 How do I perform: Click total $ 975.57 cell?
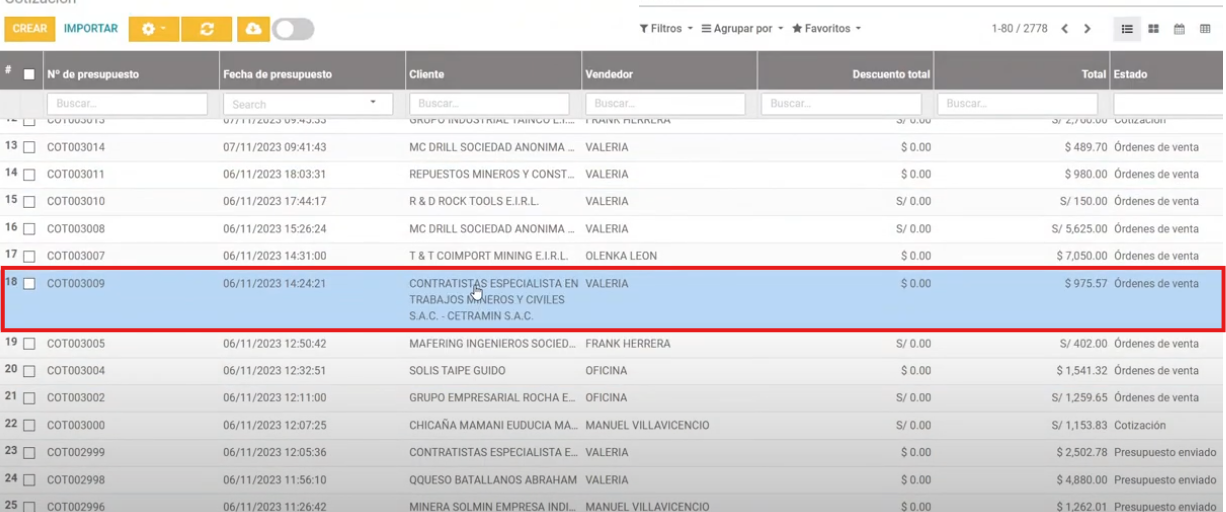pyautogui.click(x=1086, y=284)
